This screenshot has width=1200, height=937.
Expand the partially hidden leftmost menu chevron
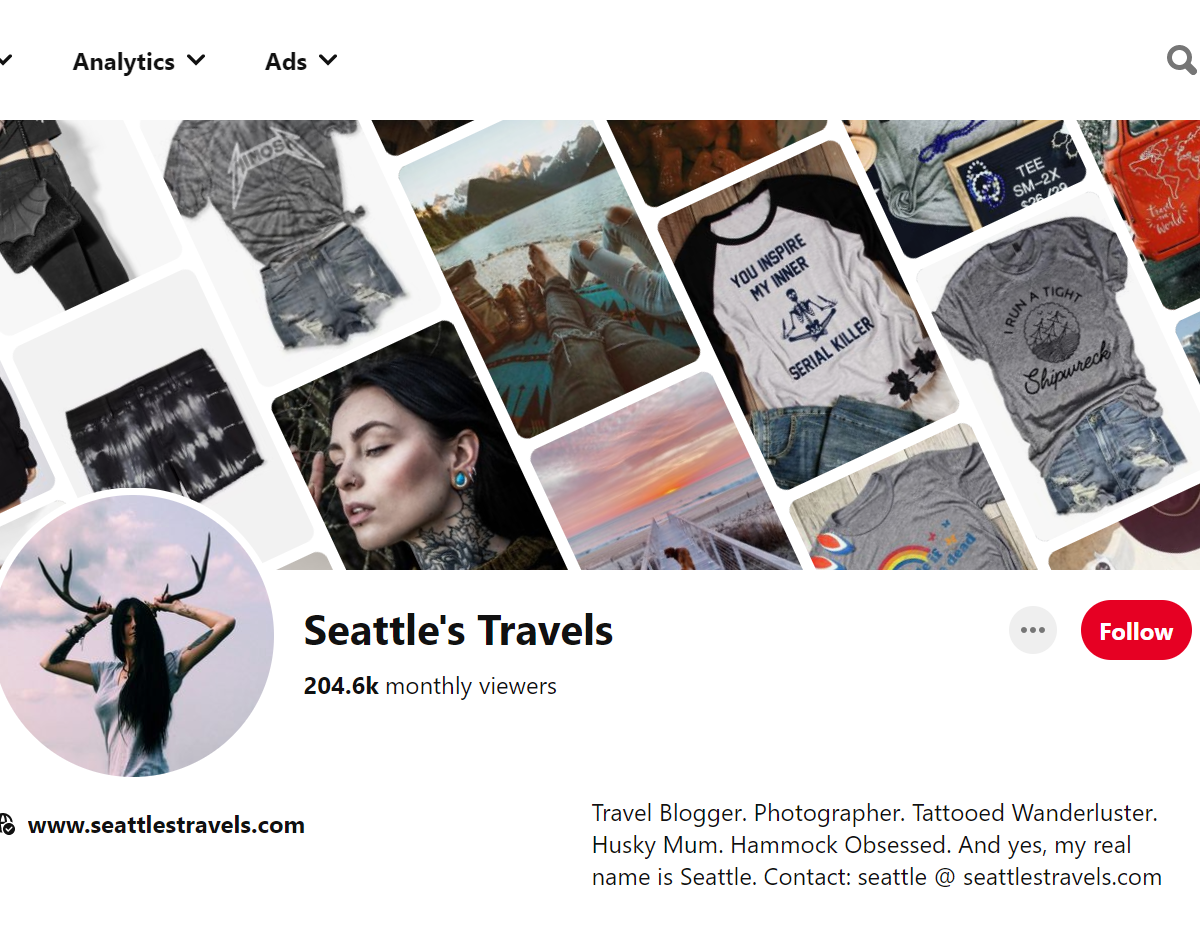click(x=5, y=61)
